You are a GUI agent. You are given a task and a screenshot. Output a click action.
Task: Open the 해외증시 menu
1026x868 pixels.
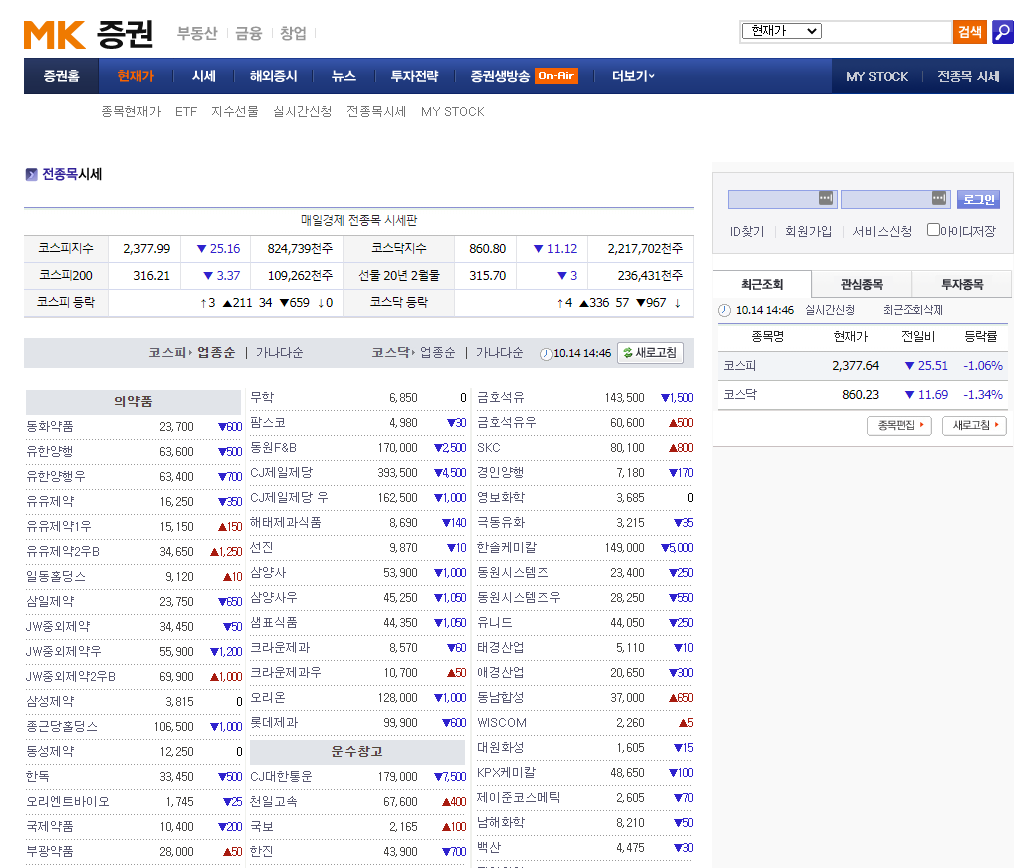click(274, 76)
